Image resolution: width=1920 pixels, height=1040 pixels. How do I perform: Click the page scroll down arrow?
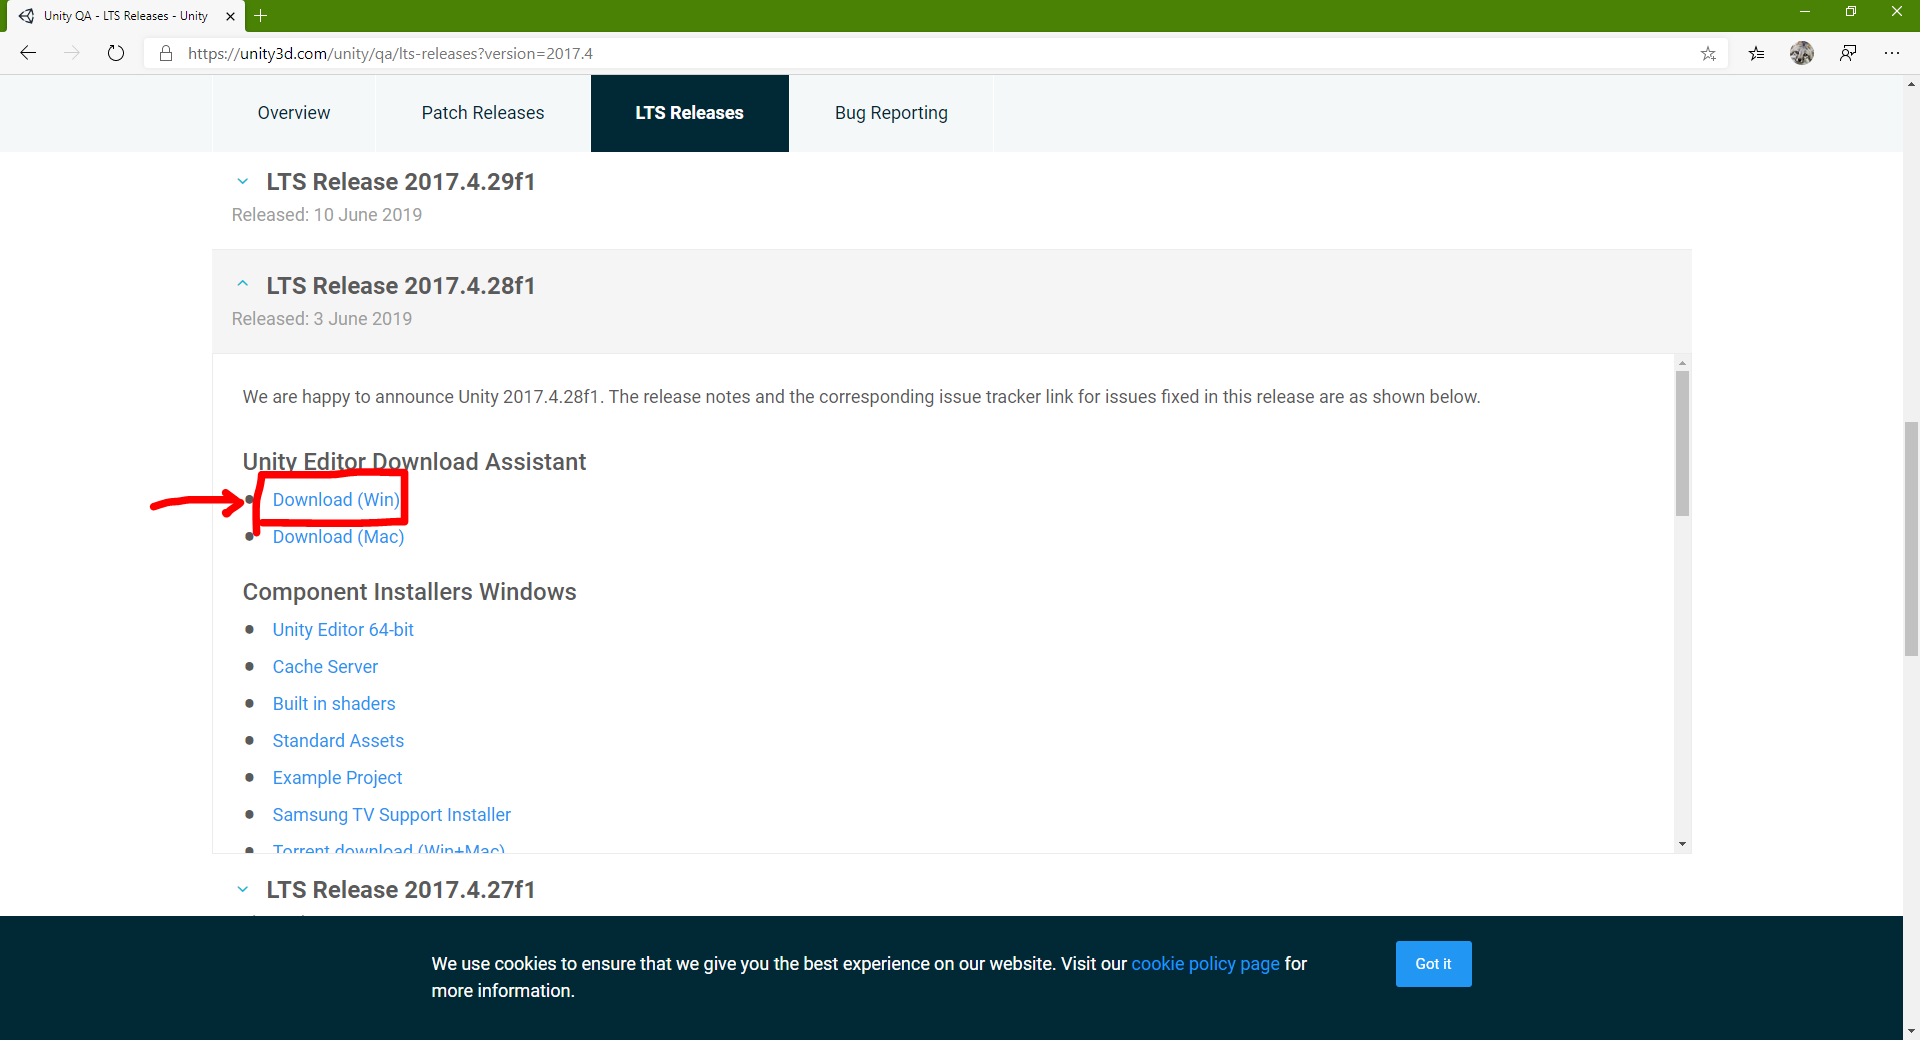click(1911, 1030)
